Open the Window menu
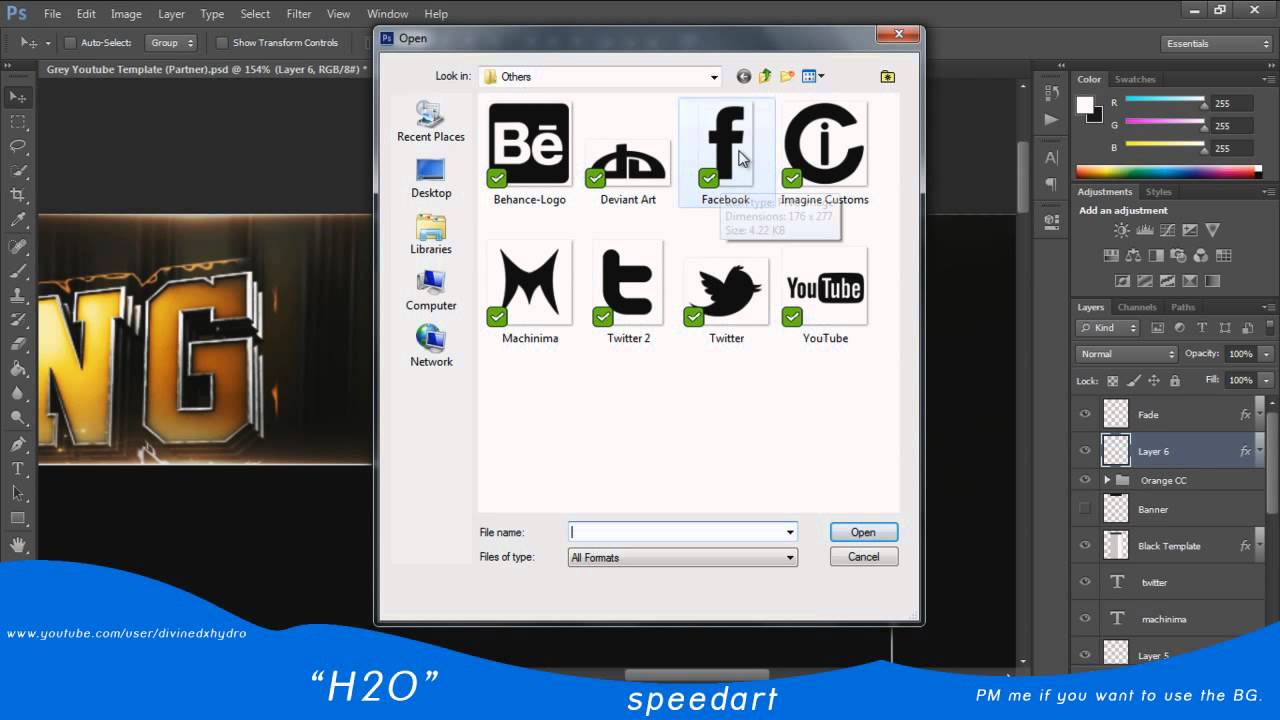 (x=387, y=14)
